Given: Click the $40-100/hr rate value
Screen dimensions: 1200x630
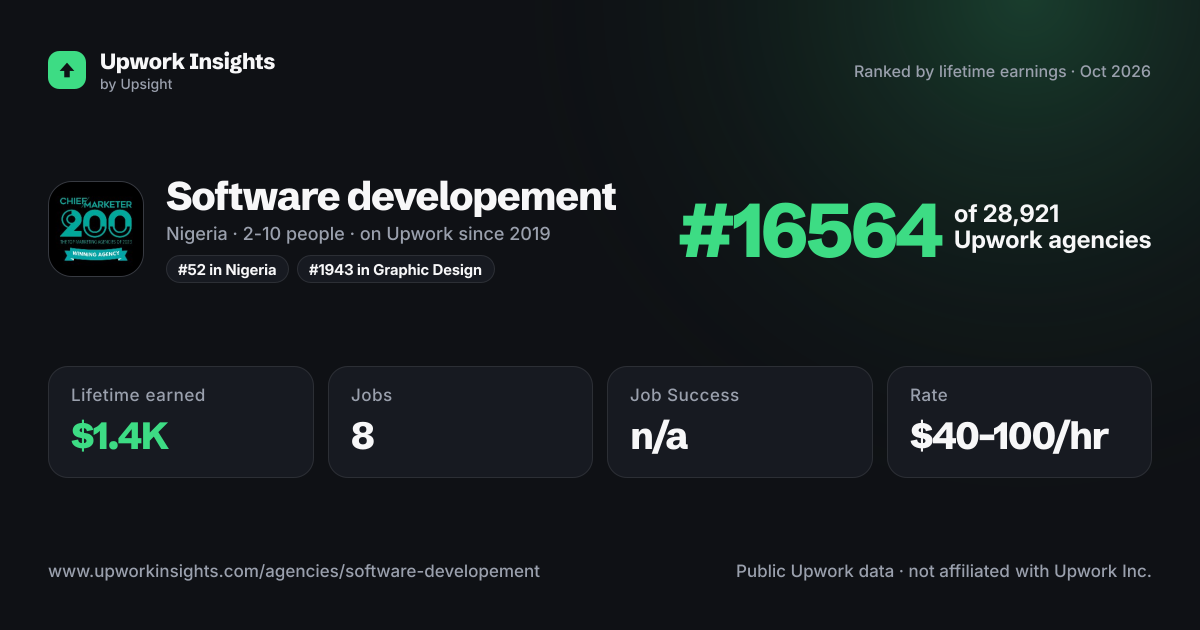Looking at the screenshot, I should tap(1009, 436).
